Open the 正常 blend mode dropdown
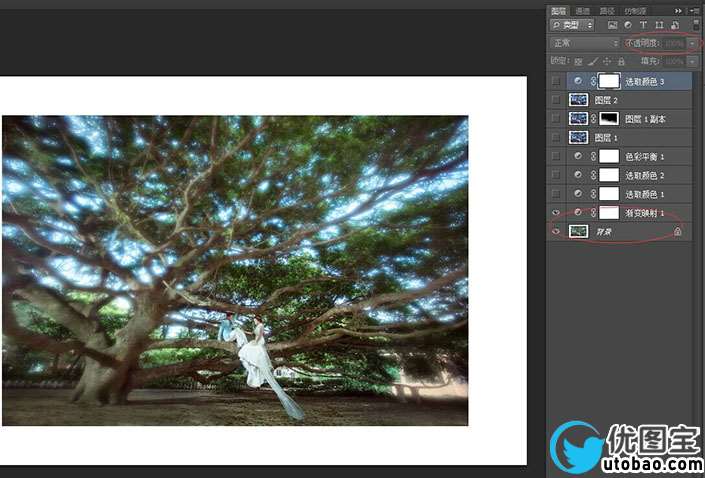 [x=585, y=43]
